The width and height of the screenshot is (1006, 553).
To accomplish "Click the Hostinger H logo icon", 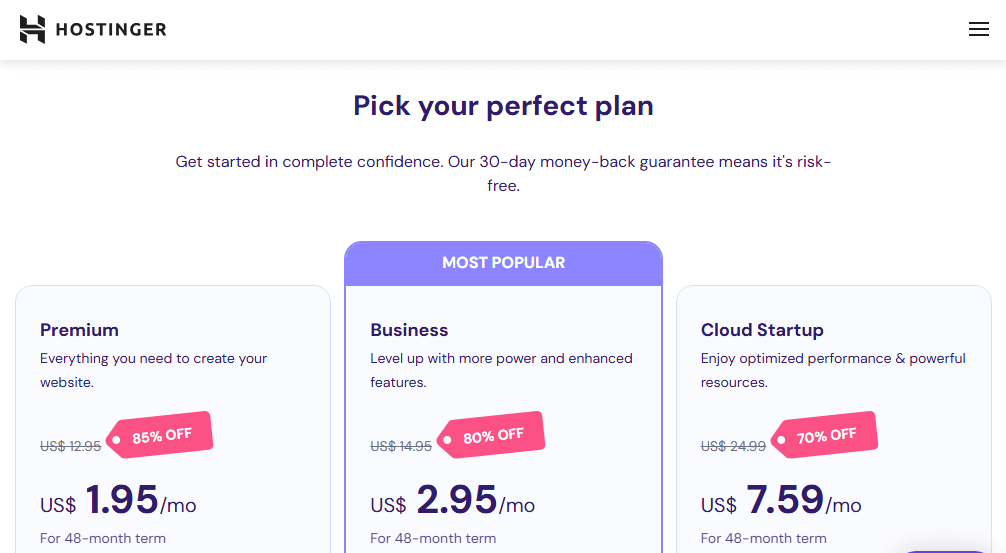I will tap(33, 30).
